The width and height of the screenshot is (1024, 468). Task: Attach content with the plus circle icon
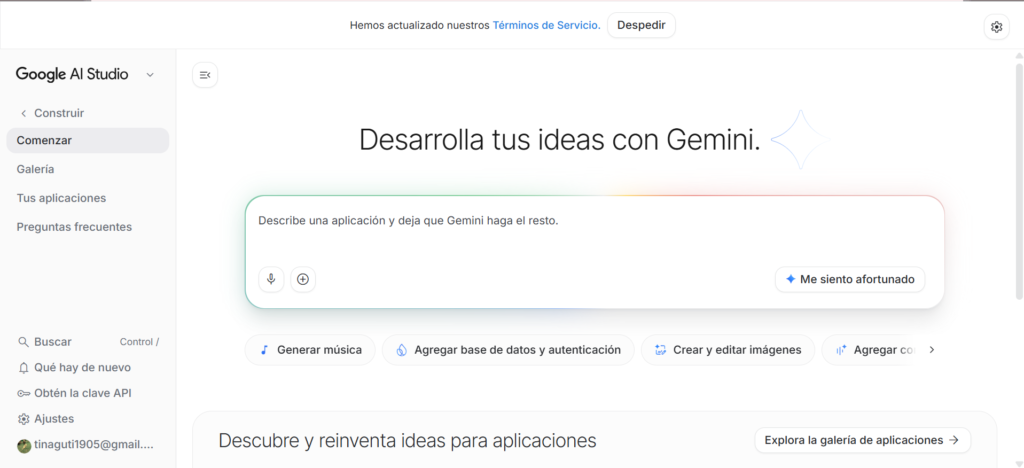coord(302,279)
